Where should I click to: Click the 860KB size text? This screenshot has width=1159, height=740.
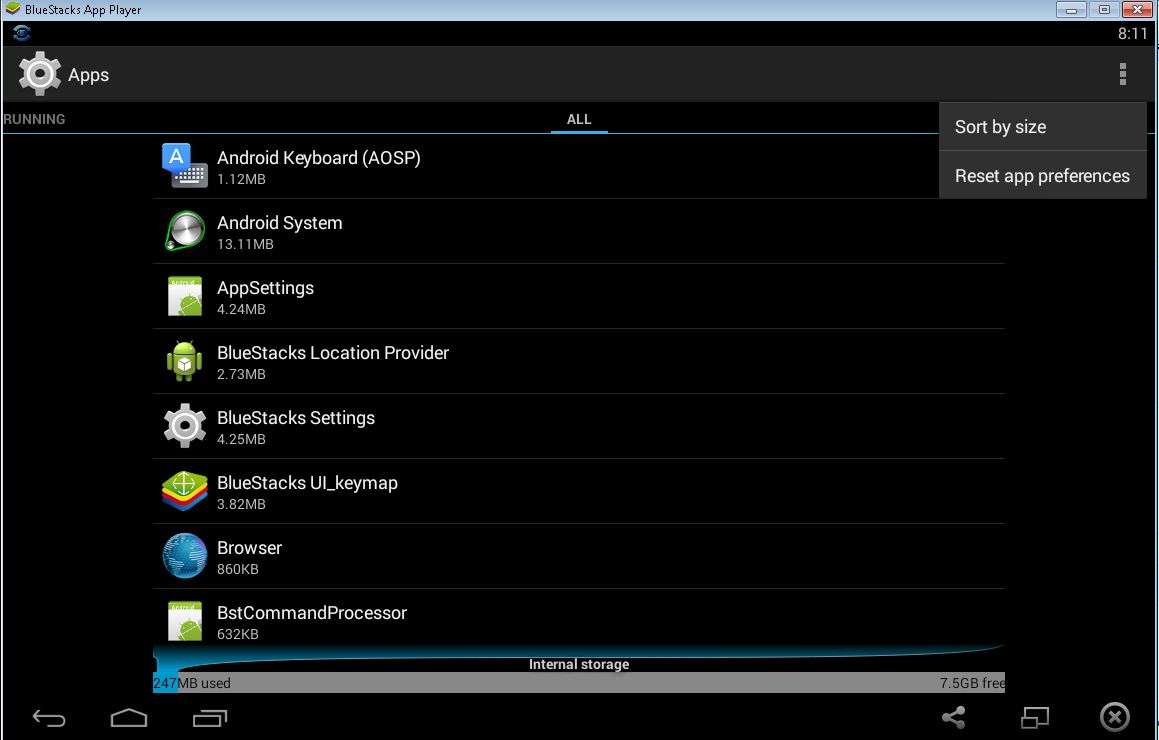[237, 569]
